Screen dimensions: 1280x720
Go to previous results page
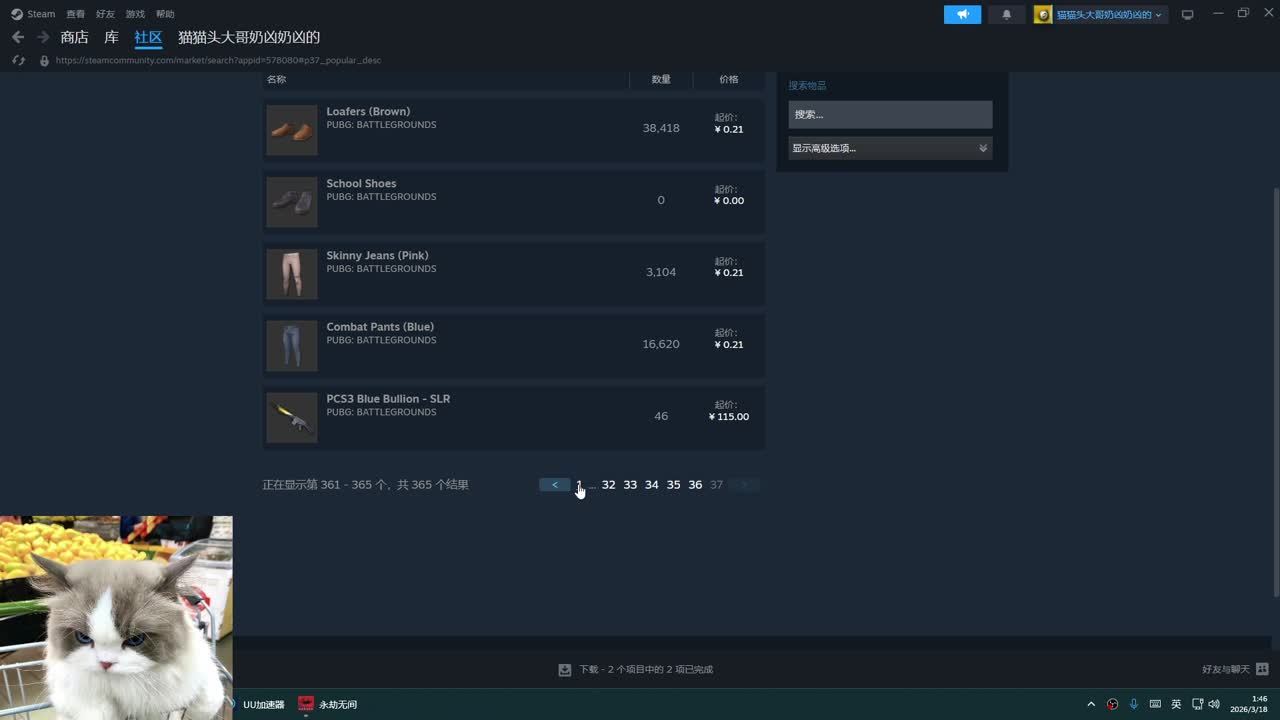click(x=554, y=485)
